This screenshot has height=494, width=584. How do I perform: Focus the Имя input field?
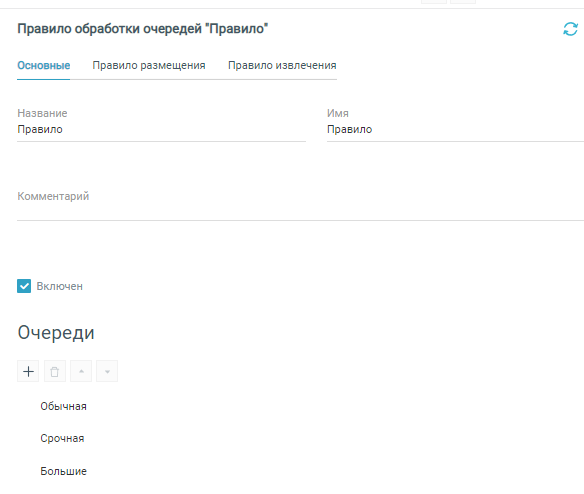[455, 130]
